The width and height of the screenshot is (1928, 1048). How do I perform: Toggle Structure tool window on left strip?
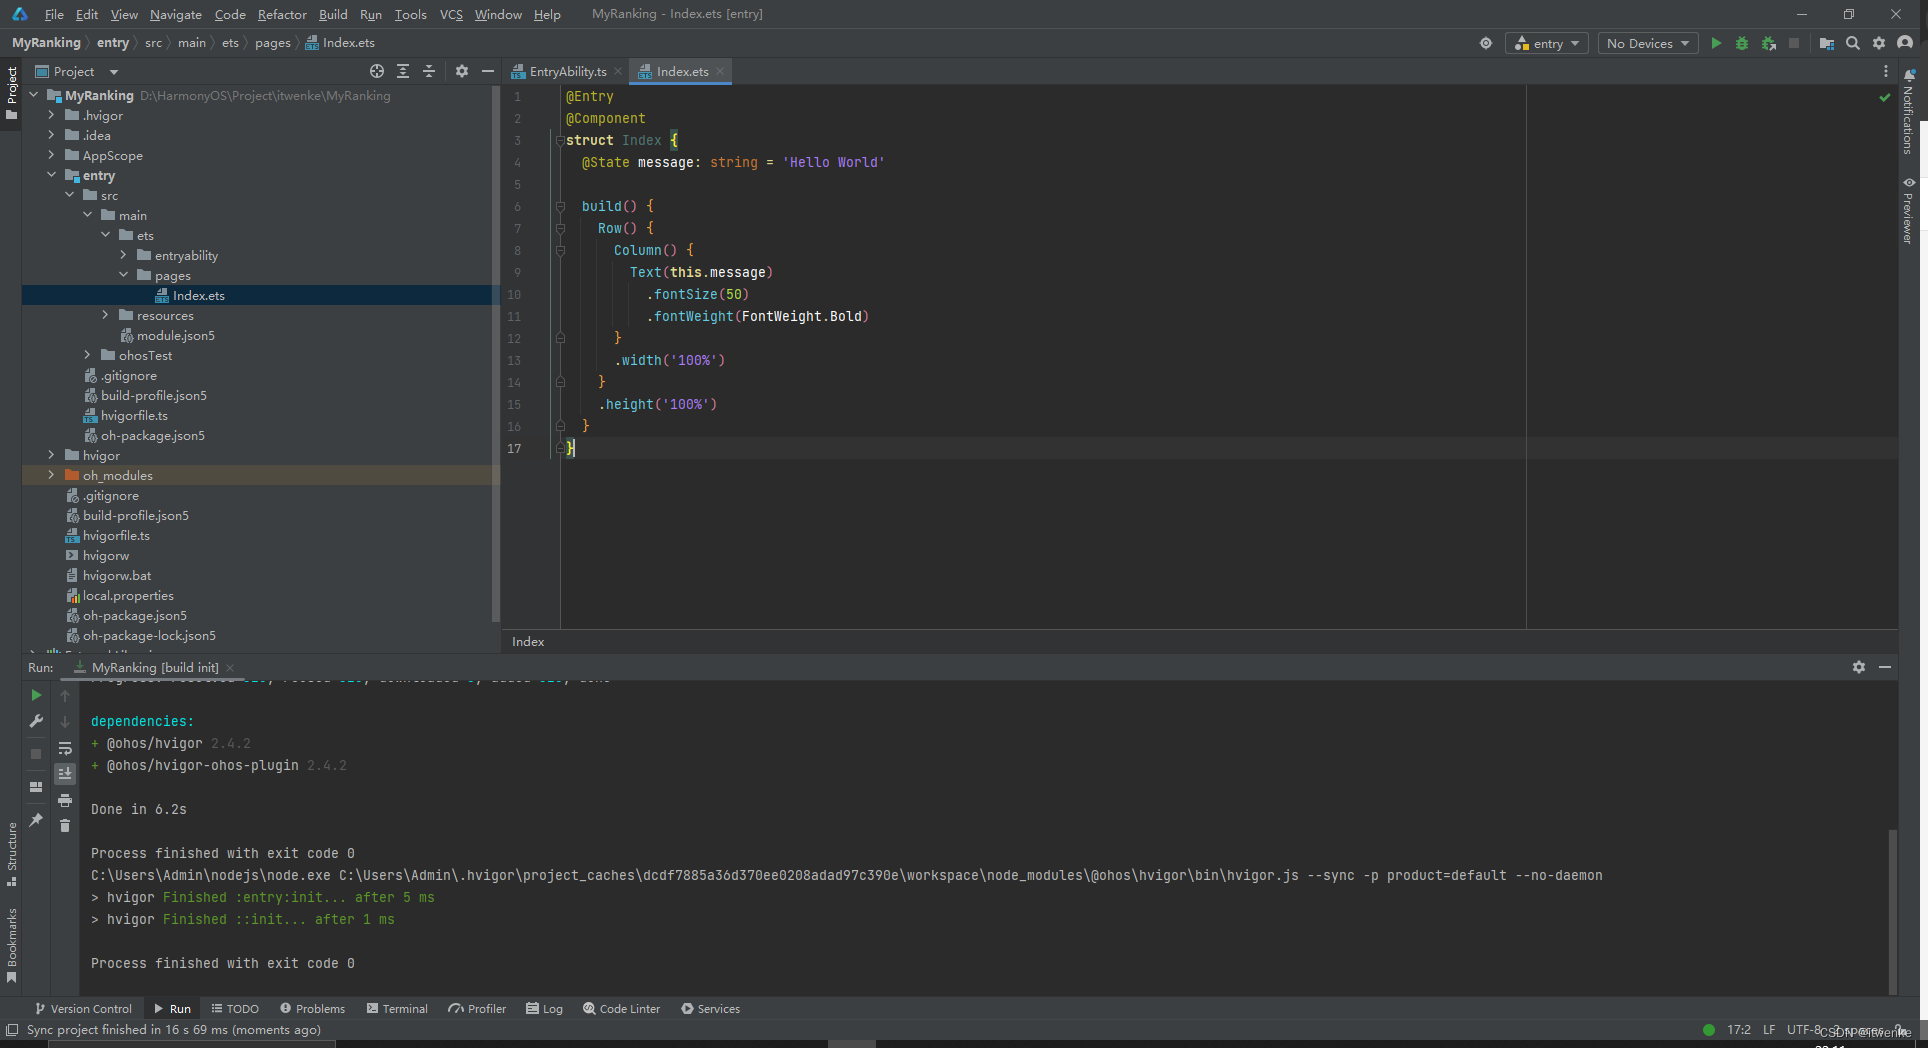pyautogui.click(x=11, y=854)
